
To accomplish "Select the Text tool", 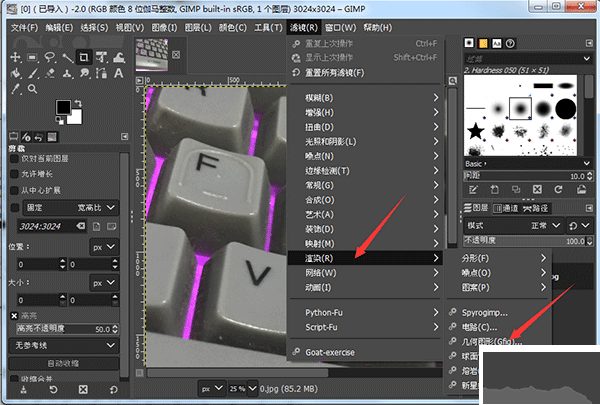I will click(119, 73).
